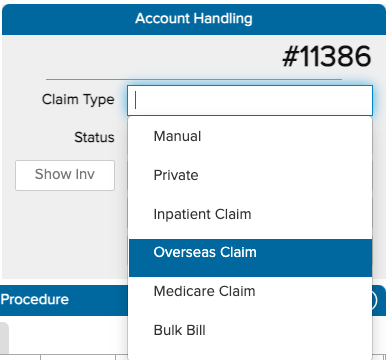
Task: Open the grey tab below Procedure
Action: [x=4, y=338]
